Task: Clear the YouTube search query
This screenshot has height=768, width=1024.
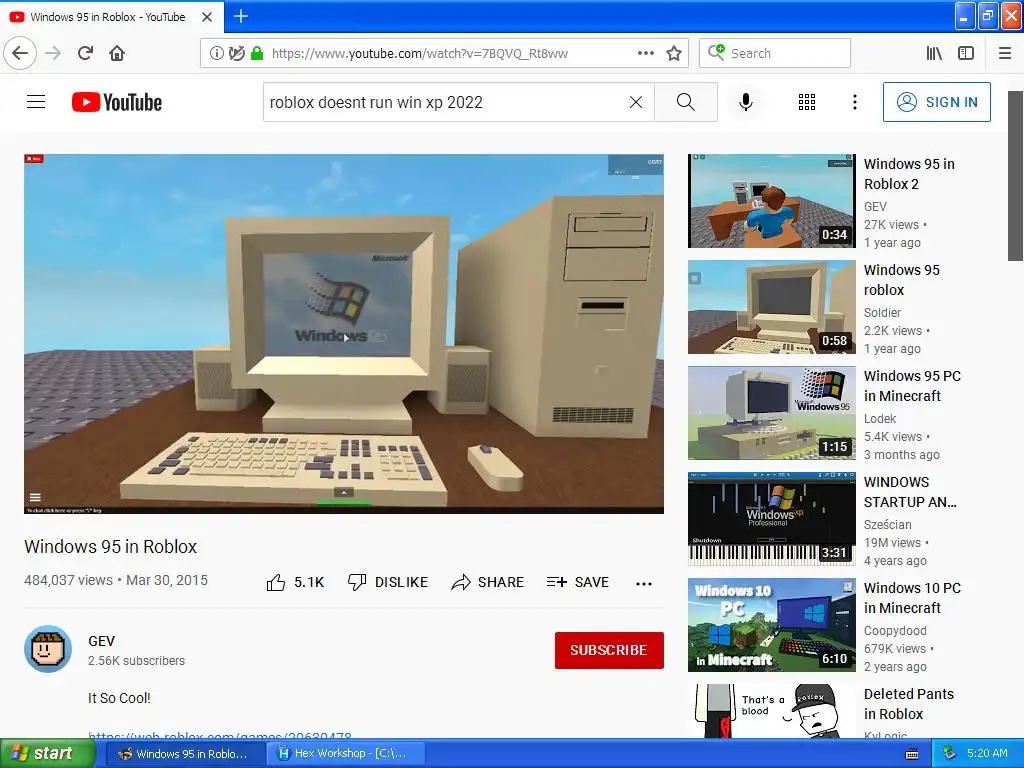Action: pyautogui.click(x=635, y=102)
